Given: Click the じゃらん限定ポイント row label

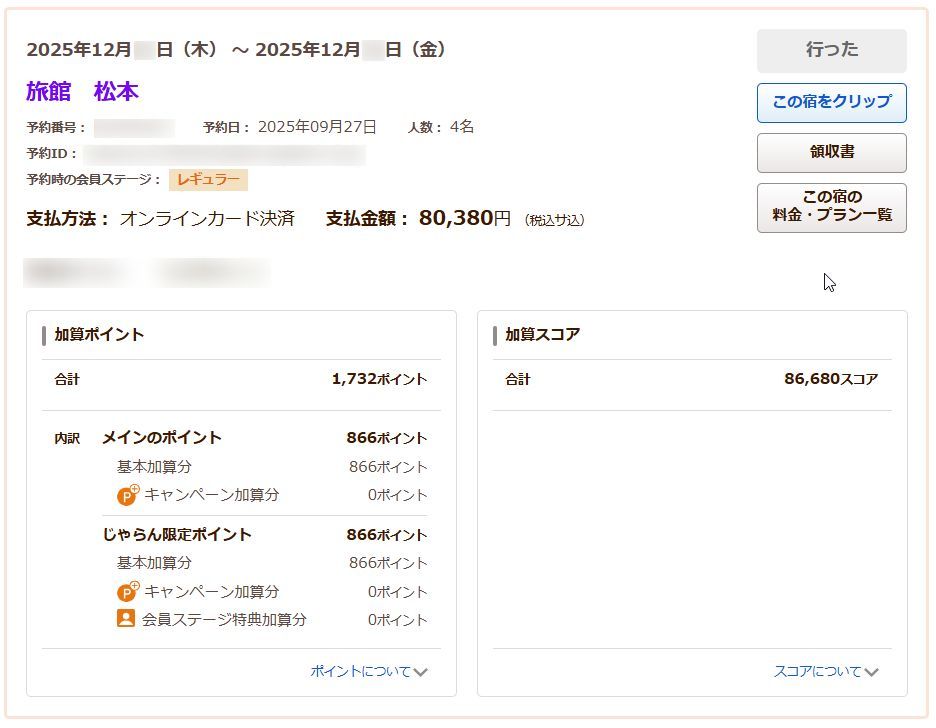Looking at the screenshot, I should tap(177, 535).
